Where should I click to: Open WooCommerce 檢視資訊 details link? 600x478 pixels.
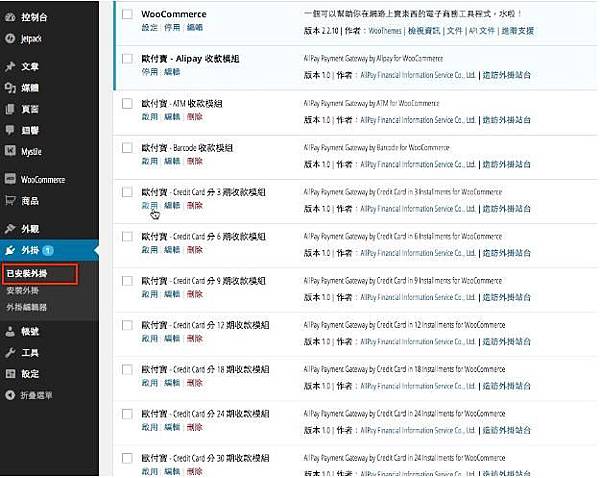tap(424, 31)
